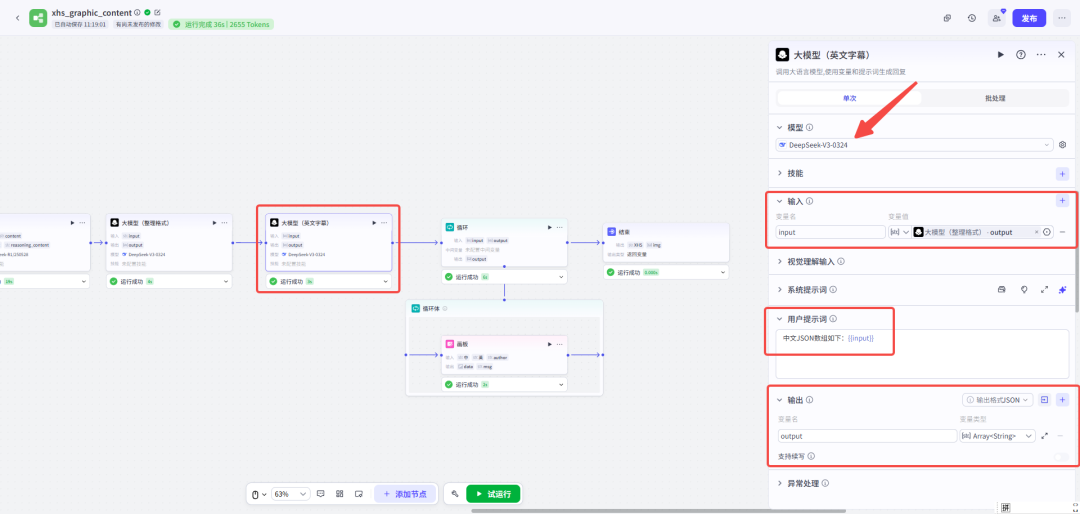Select the 结束 node on canvas
The image size is (1080, 514).
[665, 243]
